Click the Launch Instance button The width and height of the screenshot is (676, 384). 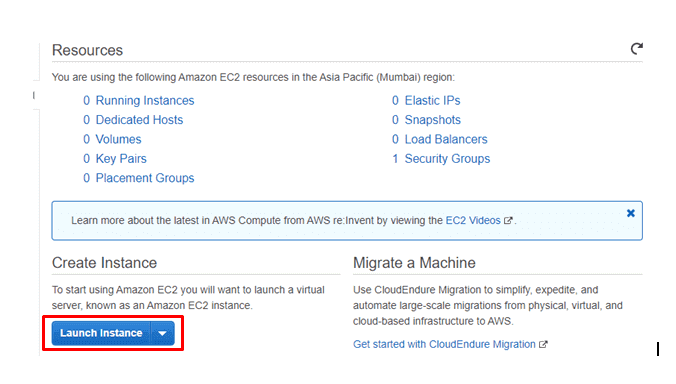click(x=101, y=333)
